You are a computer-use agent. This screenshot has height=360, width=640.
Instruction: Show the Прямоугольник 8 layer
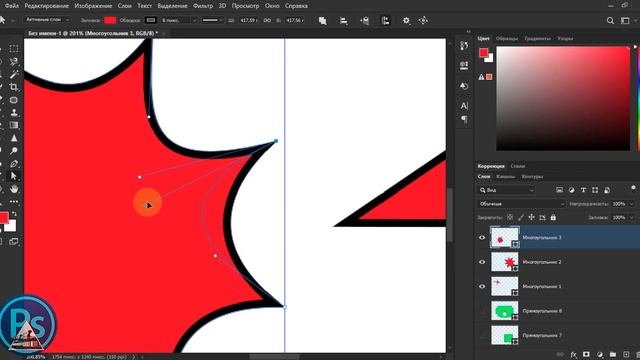click(482, 311)
